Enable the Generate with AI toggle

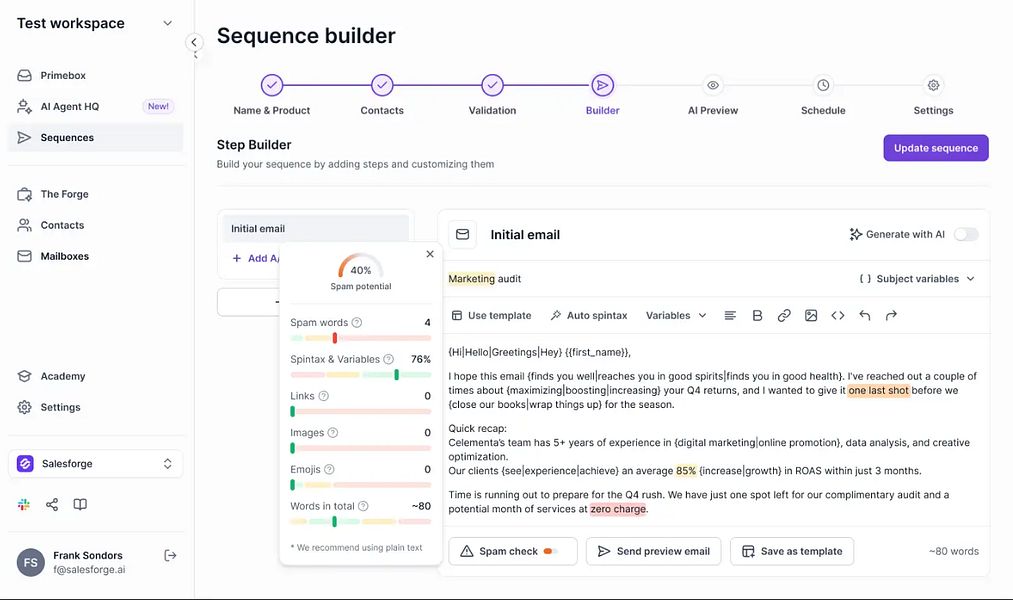point(966,234)
